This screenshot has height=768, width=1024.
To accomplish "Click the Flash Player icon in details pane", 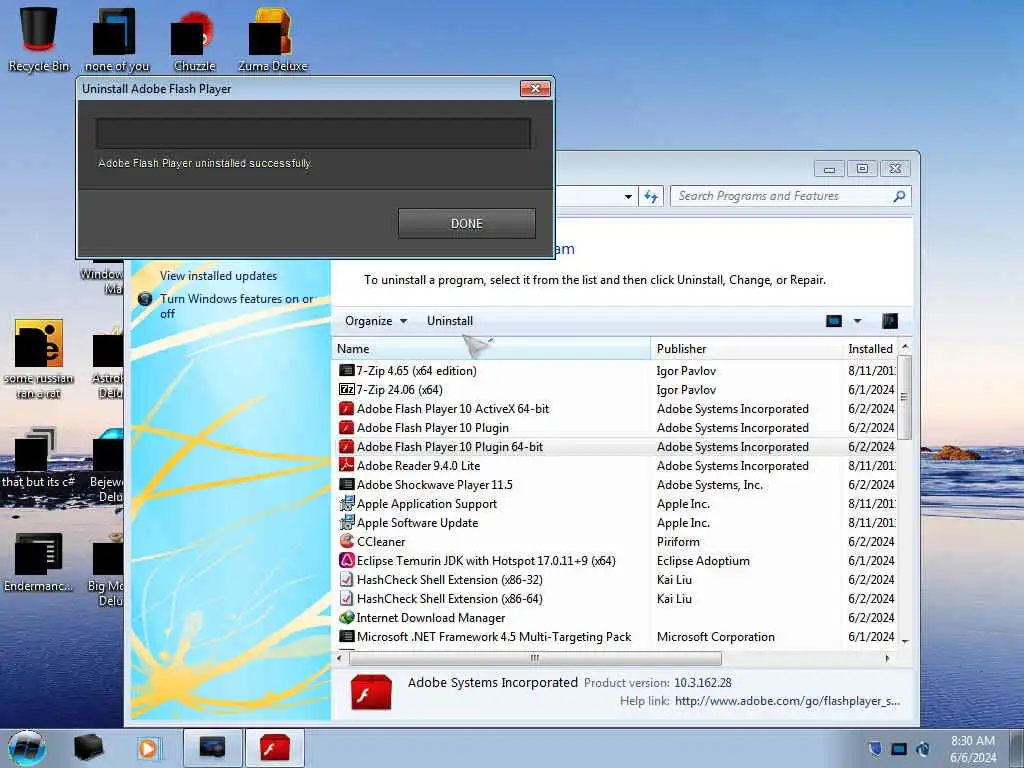I will 371,692.
